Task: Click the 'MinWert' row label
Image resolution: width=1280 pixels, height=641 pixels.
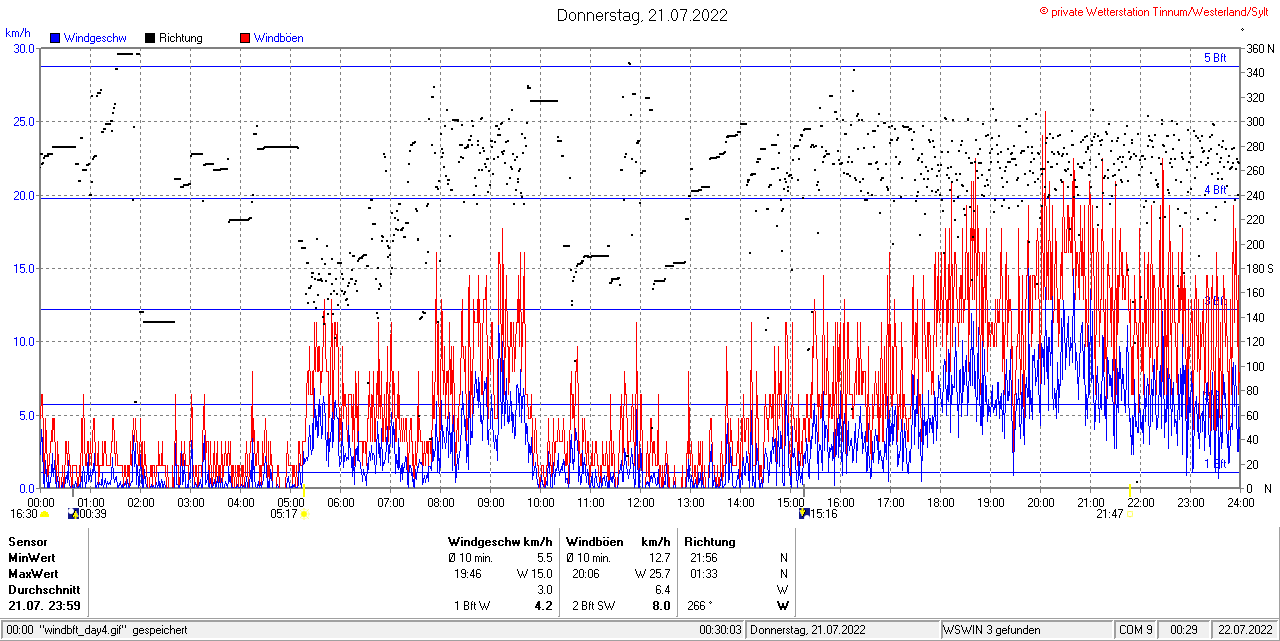Action: pos(33,558)
